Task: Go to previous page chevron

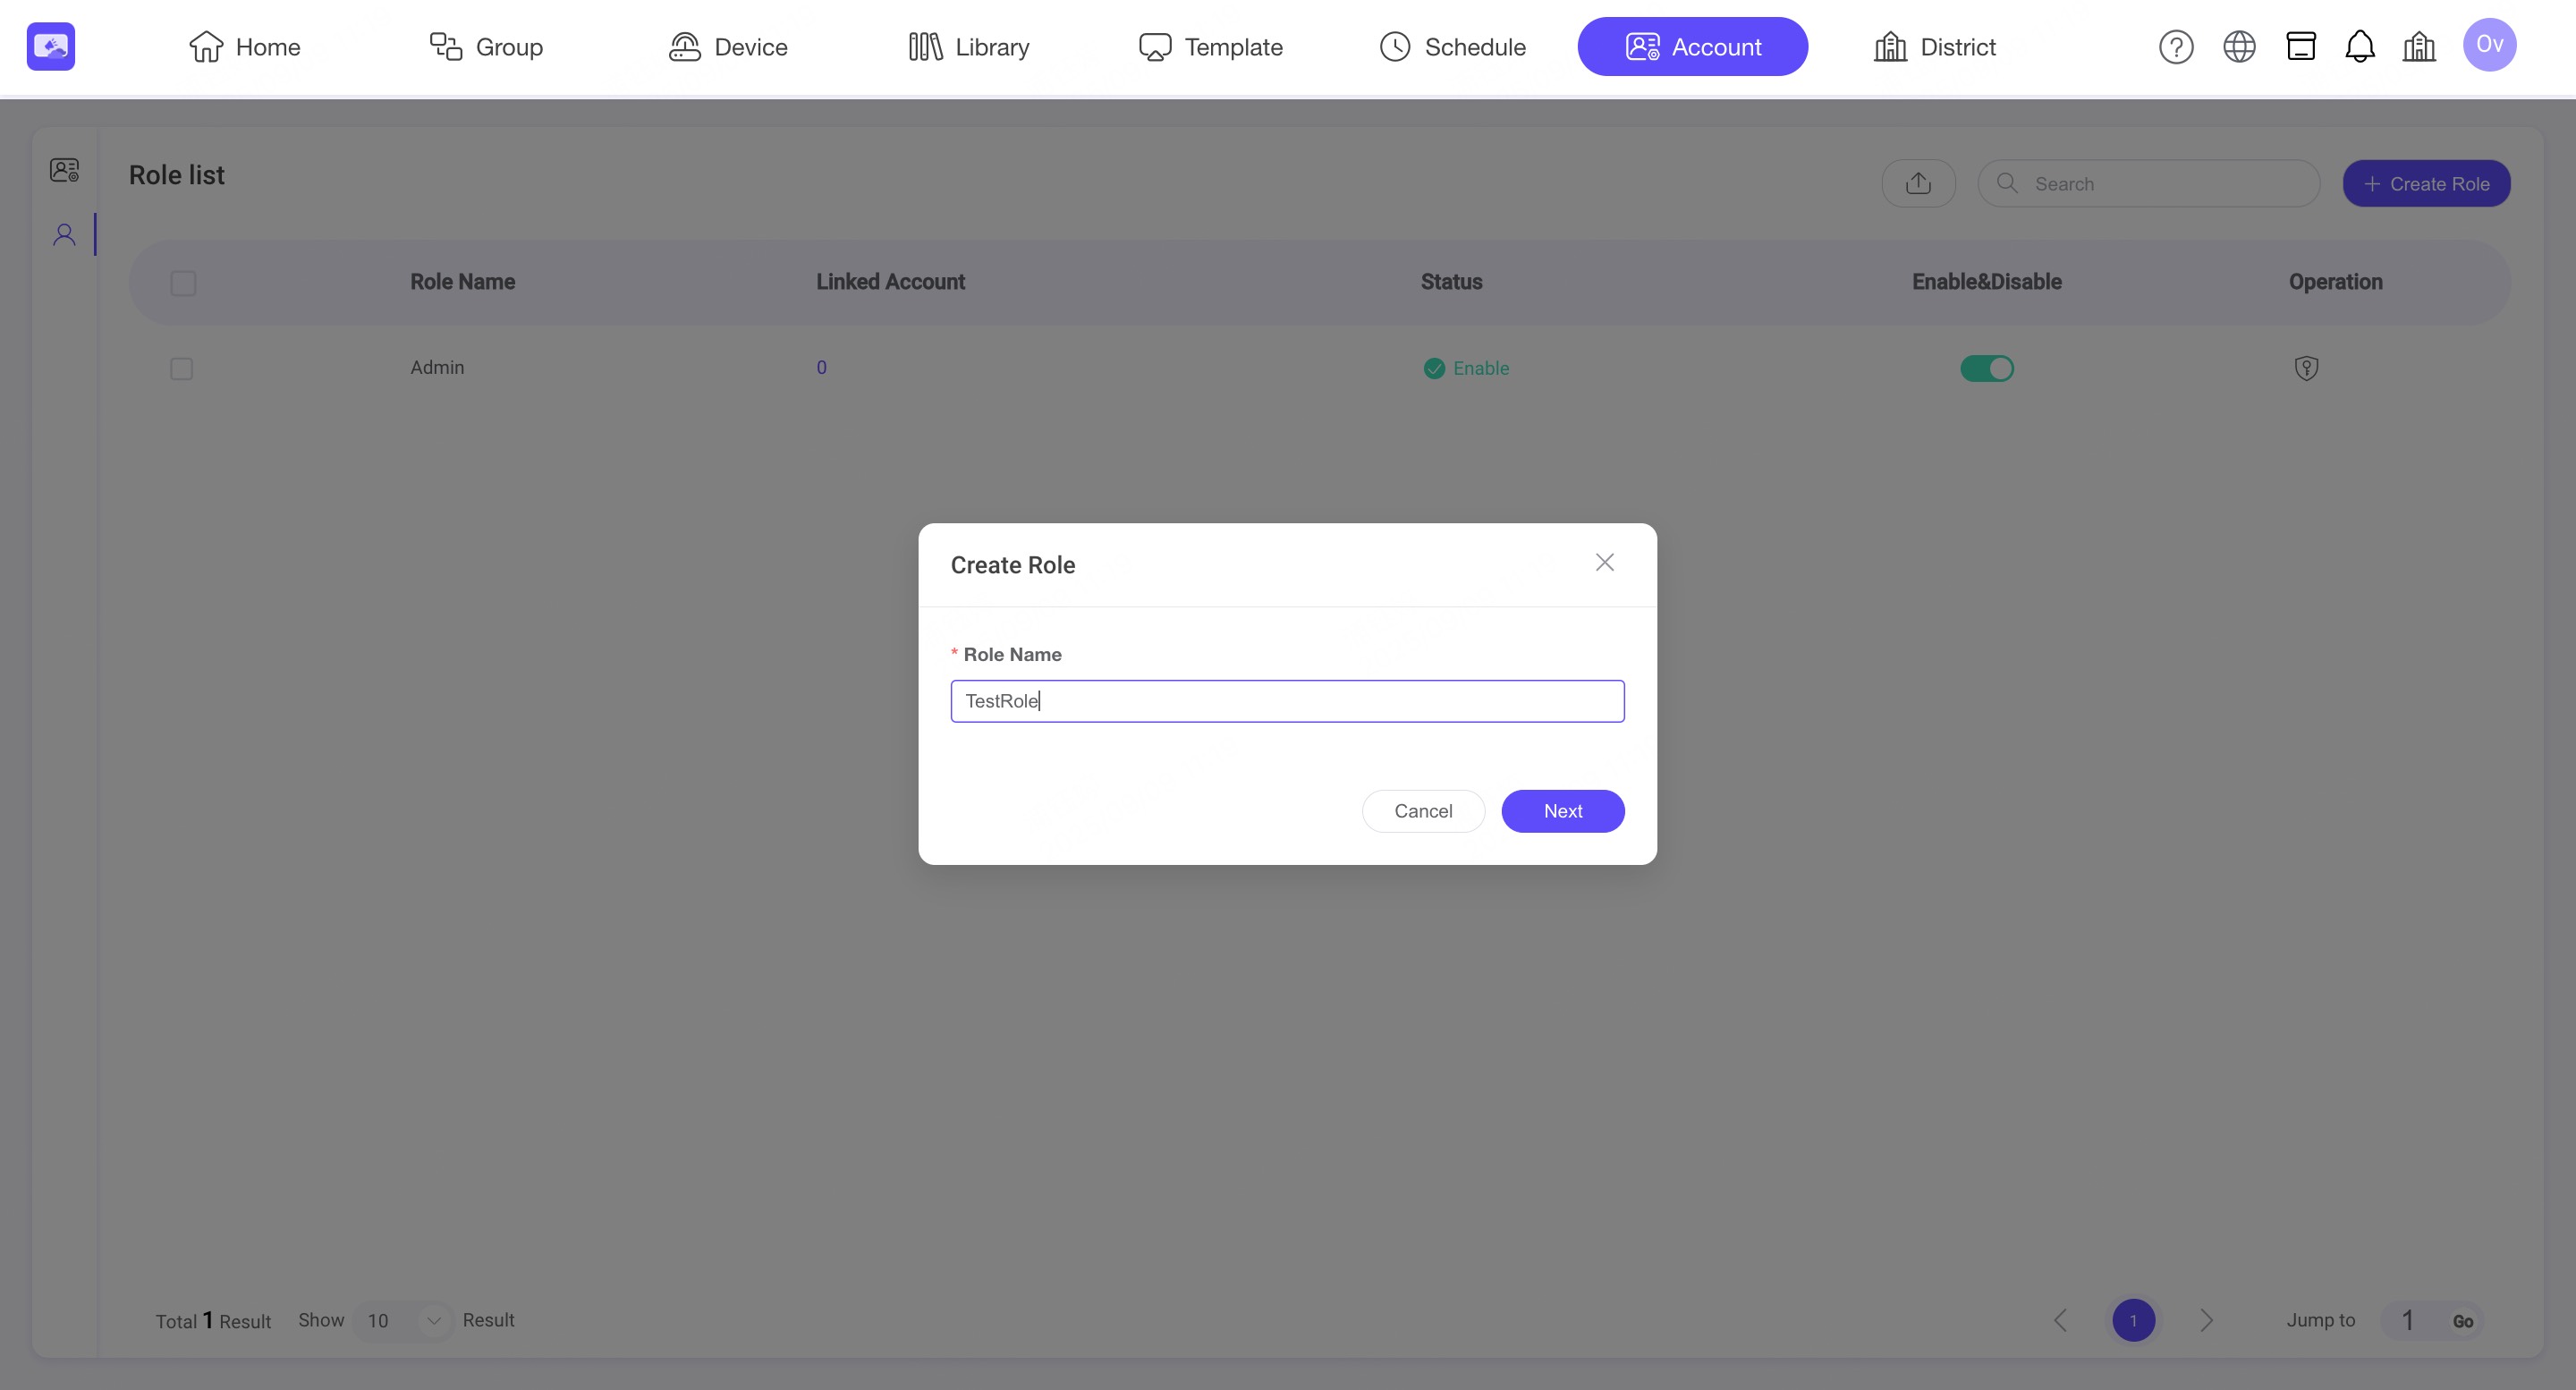Action: 2060,1320
